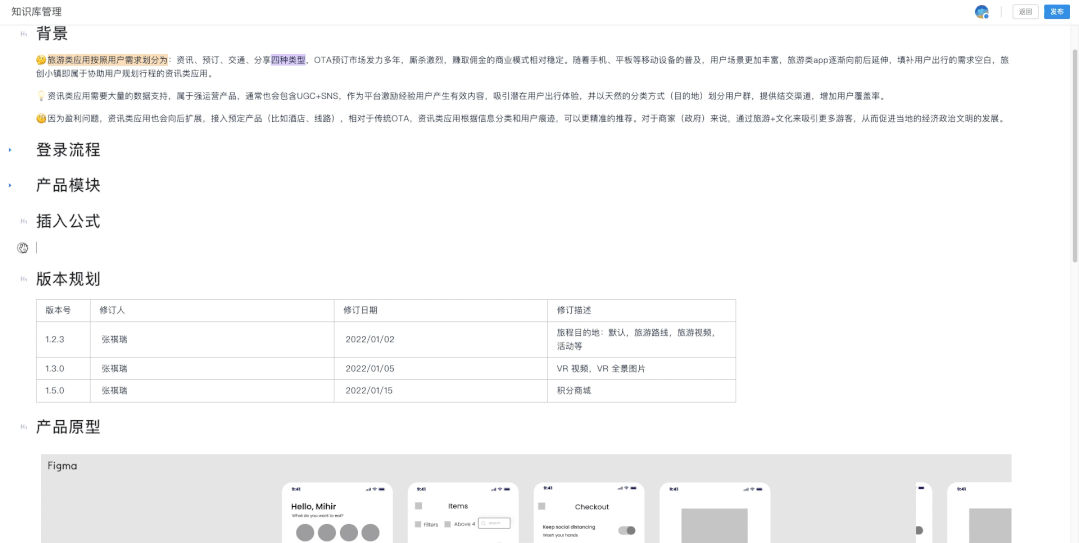Click the H1 marker beside 背景 heading
1079x543 pixels.
click(x=24, y=34)
